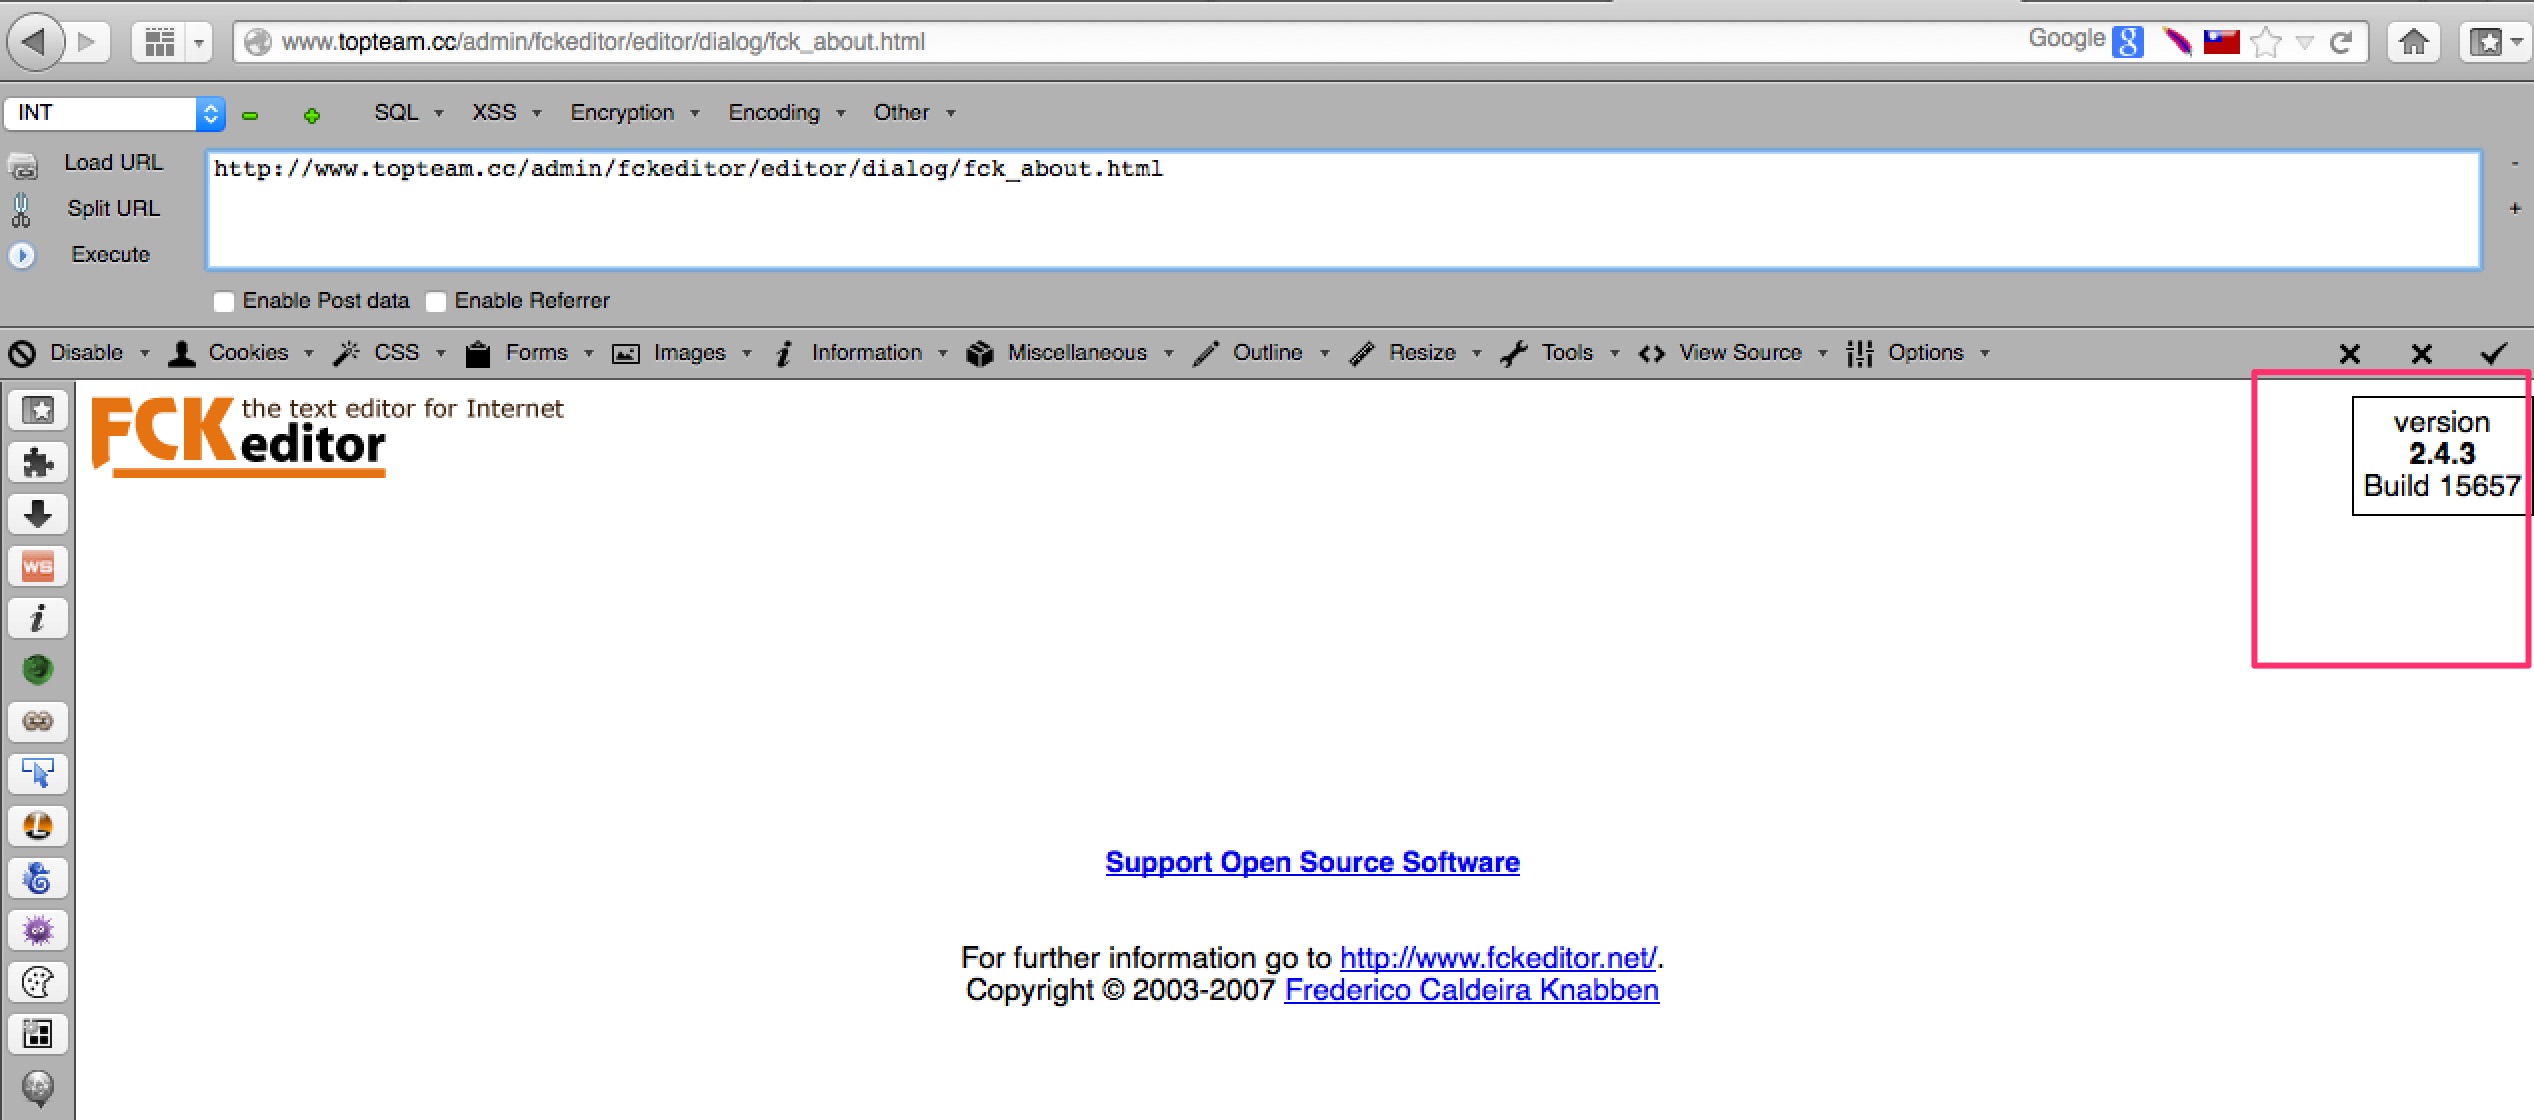2534x1120 pixels.
Task: Bookmark this page with the star icon
Action: (x=2266, y=42)
